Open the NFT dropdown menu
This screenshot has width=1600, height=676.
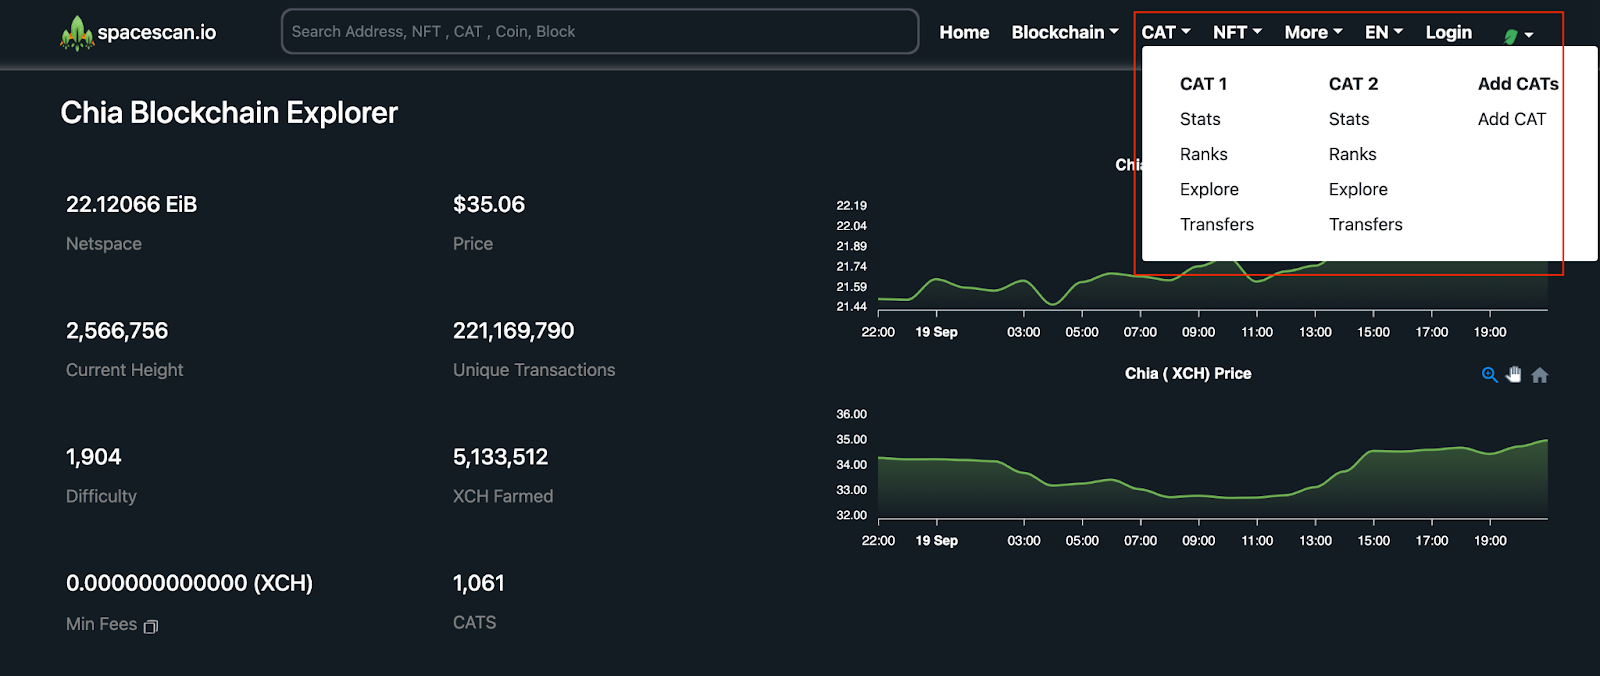pos(1237,32)
